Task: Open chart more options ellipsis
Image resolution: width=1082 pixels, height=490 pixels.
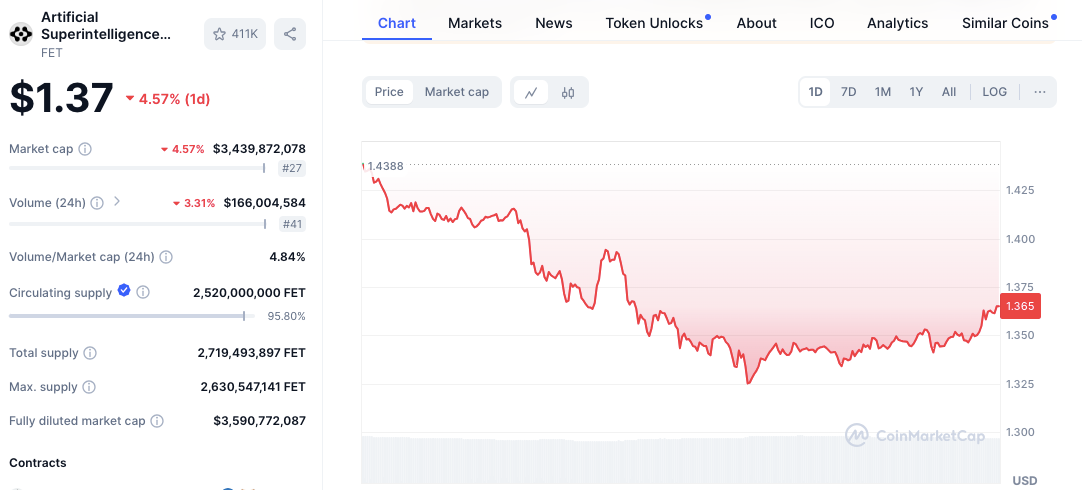Action: point(1040,92)
